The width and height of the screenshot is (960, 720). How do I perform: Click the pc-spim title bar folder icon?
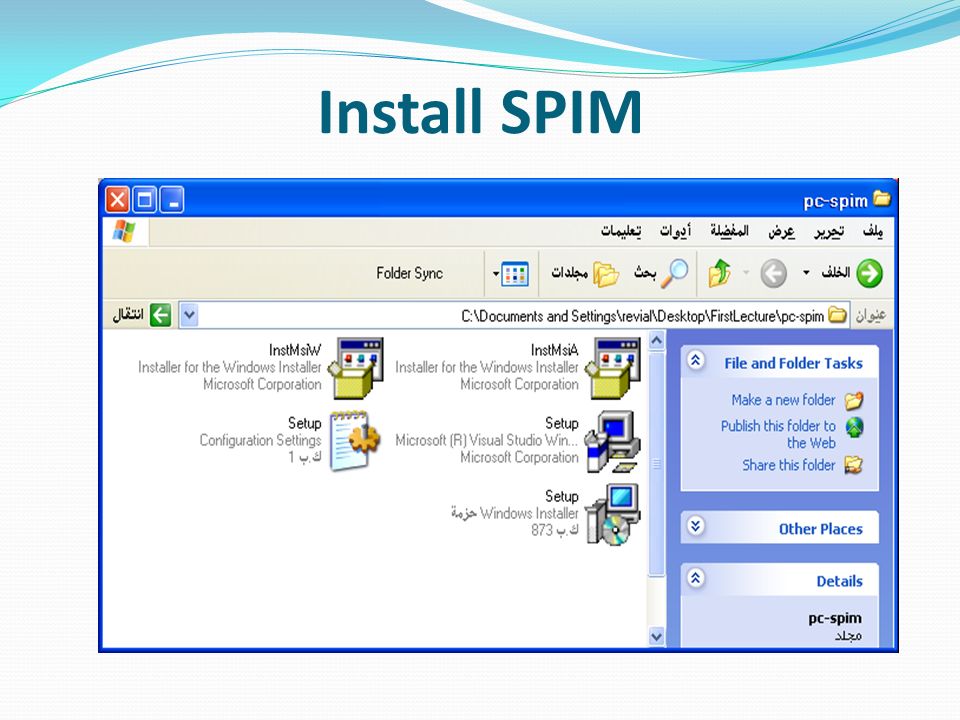(x=882, y=199)
